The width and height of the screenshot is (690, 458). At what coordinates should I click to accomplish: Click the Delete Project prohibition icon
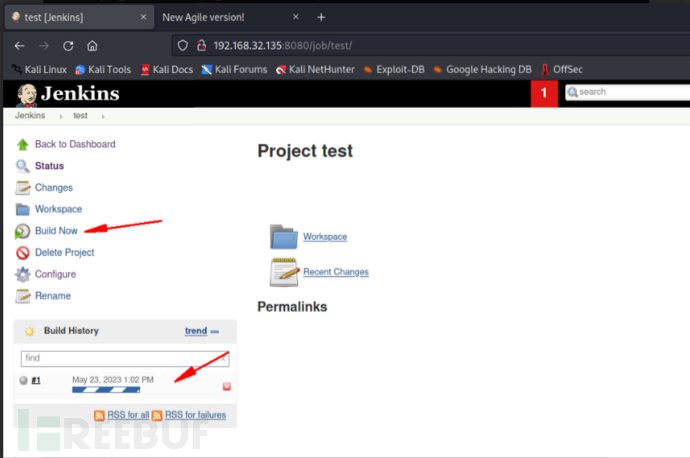click(22, 253)
